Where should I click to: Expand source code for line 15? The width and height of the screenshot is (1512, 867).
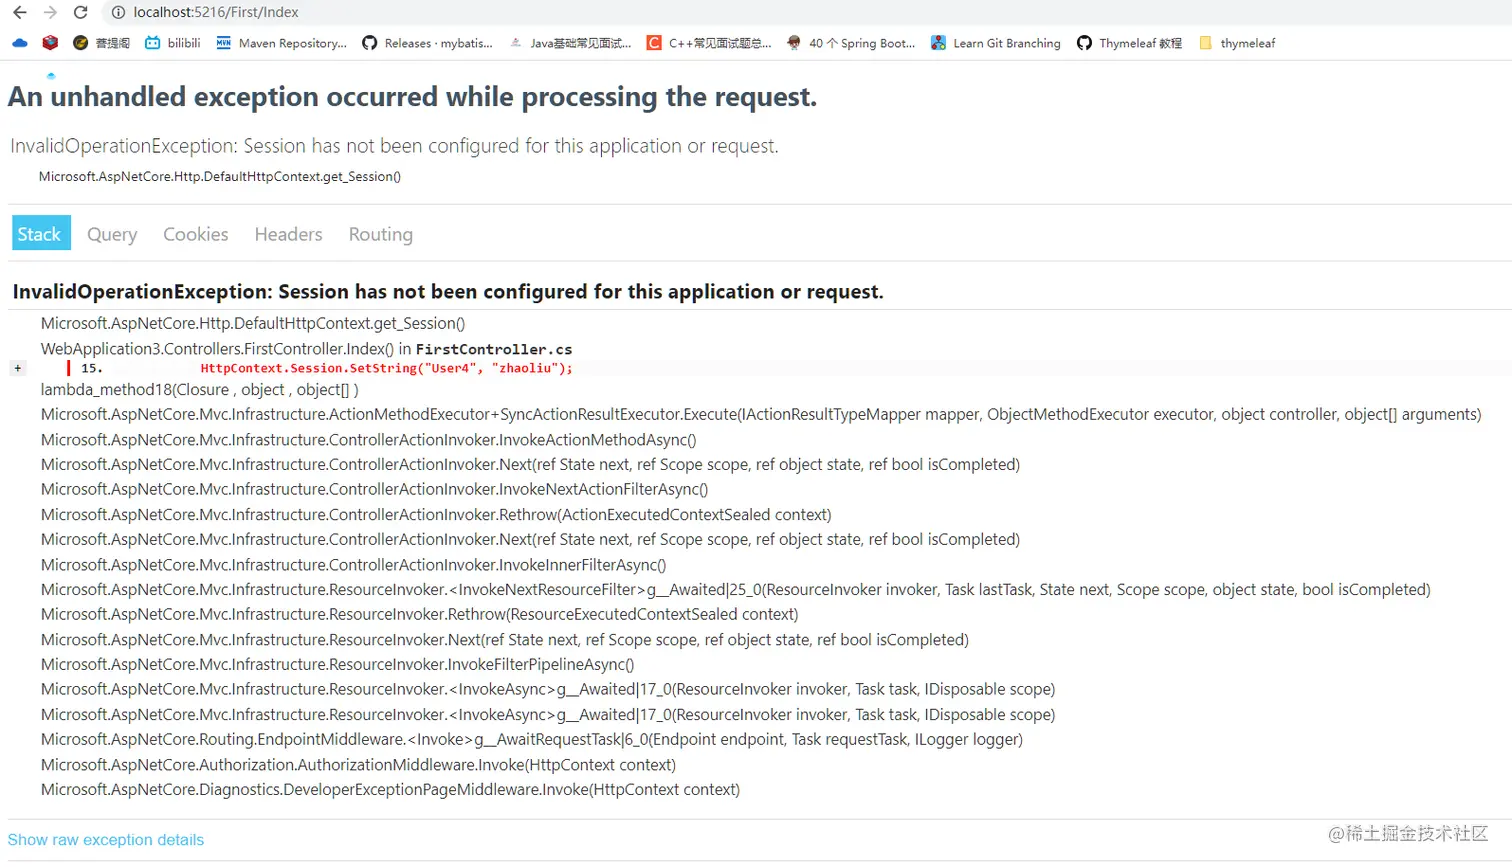click(x=17, y=368)
